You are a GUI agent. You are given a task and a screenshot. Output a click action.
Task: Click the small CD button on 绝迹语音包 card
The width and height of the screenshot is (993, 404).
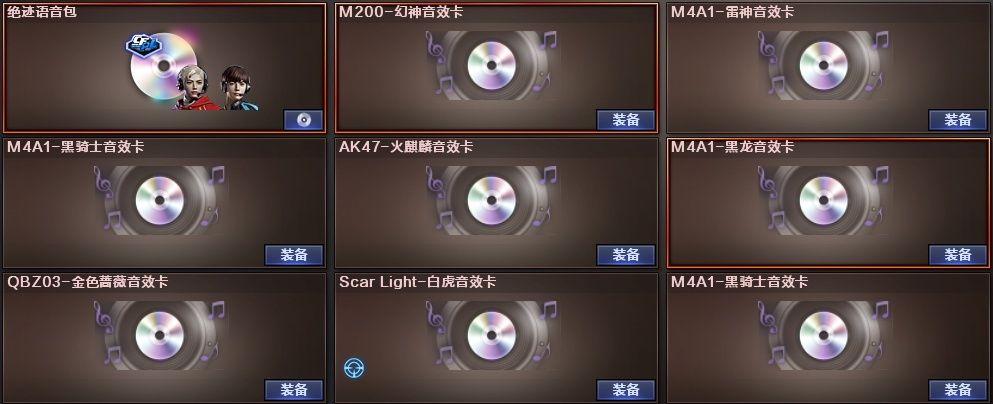303,120
